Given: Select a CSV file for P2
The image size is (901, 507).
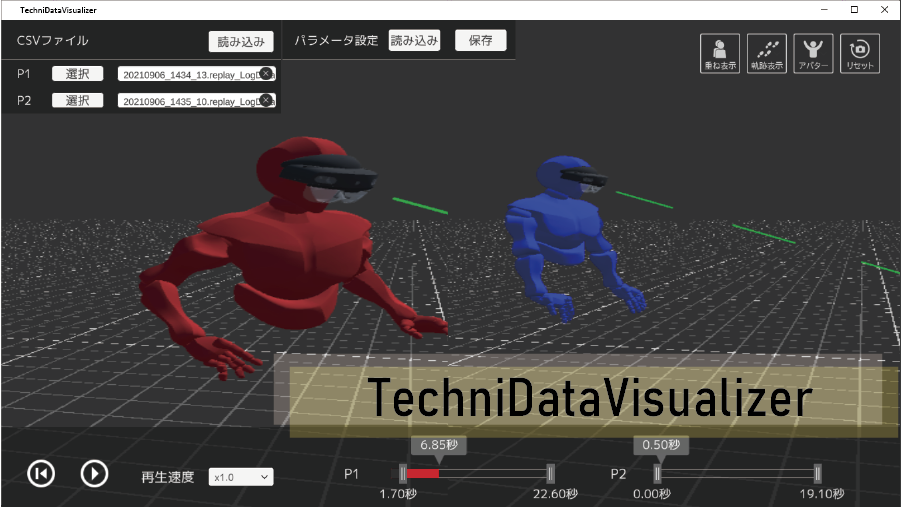Looking at the screenshot, I should (78, 101).
